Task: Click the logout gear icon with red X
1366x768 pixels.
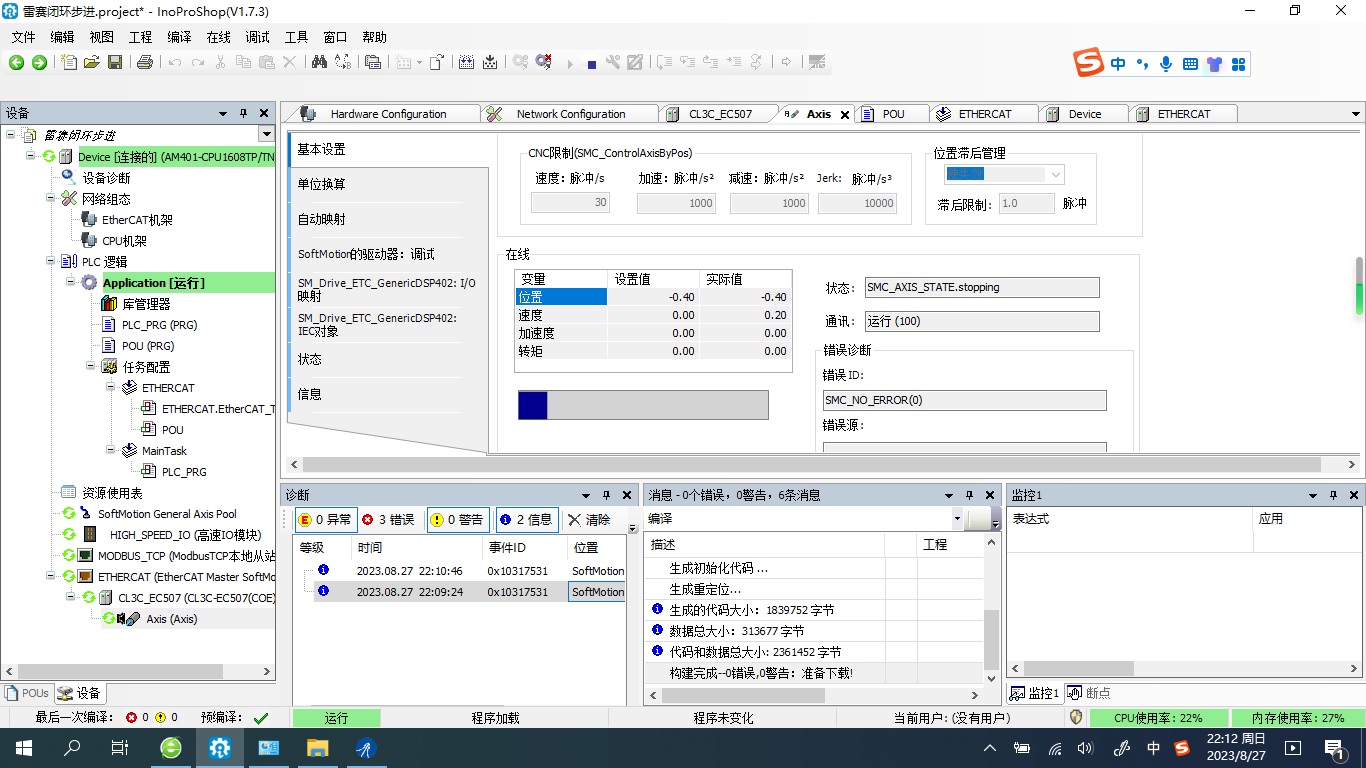Action: 544,62
